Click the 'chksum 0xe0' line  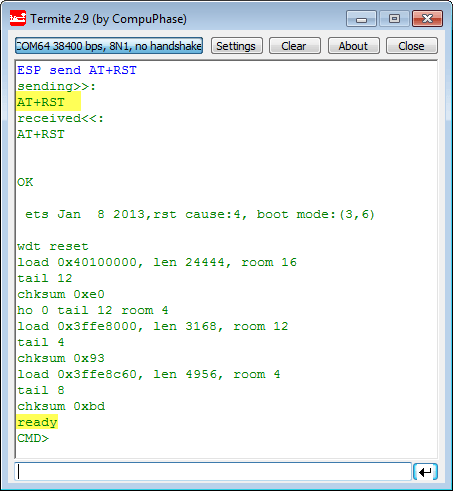click(x=61, y=294)
